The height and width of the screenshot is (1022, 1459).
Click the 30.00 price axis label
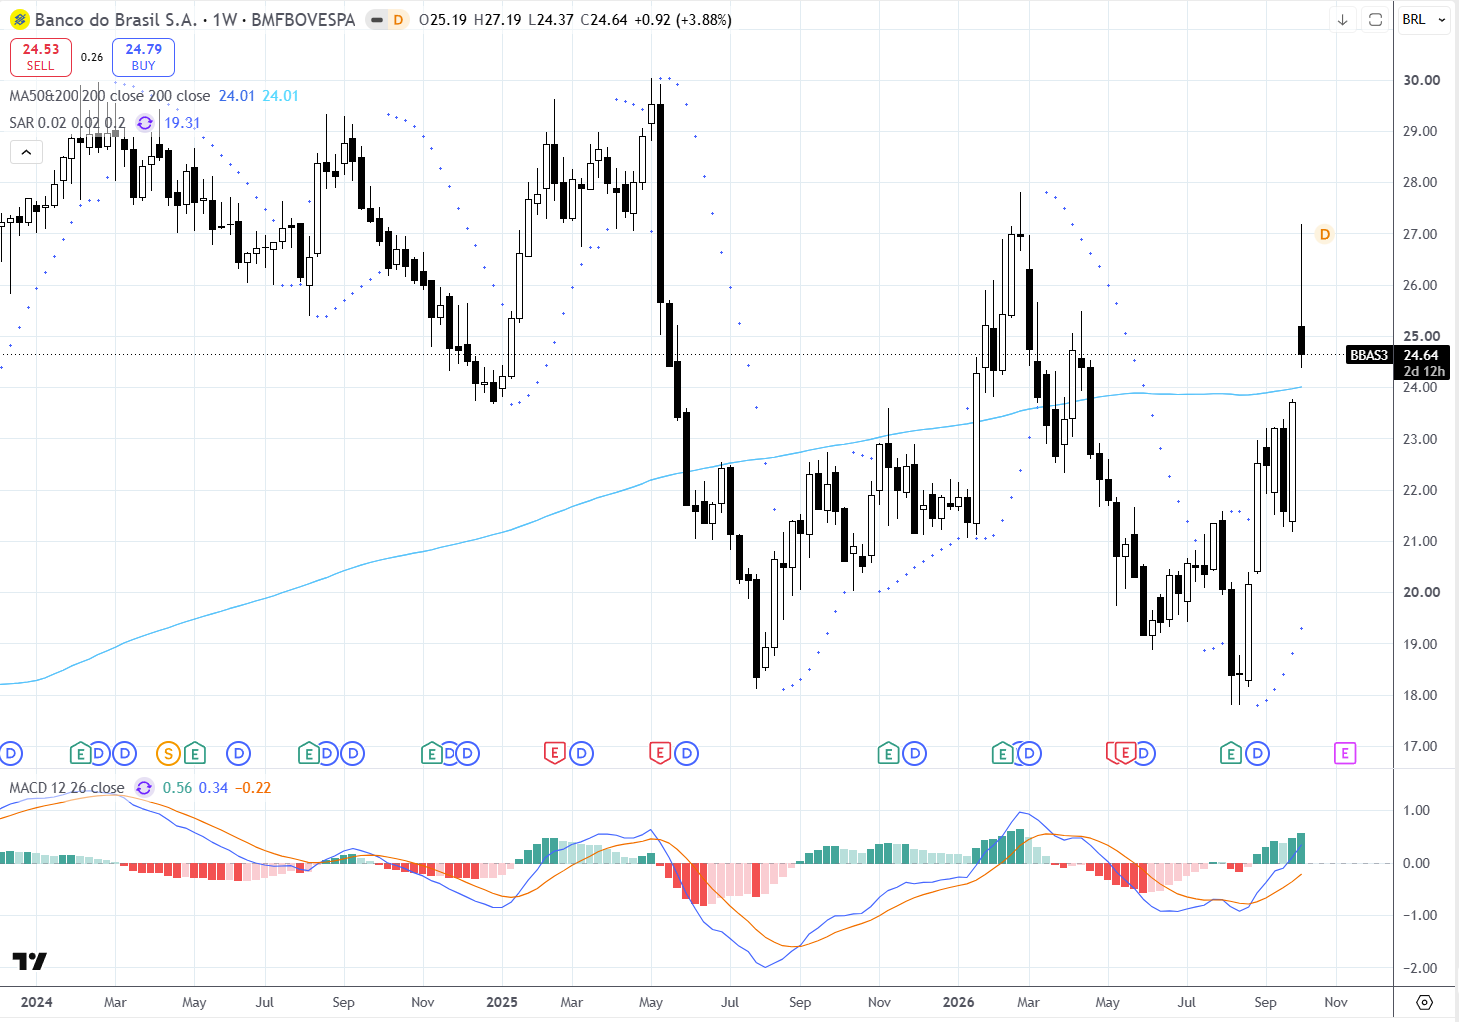click(1421, 80)
